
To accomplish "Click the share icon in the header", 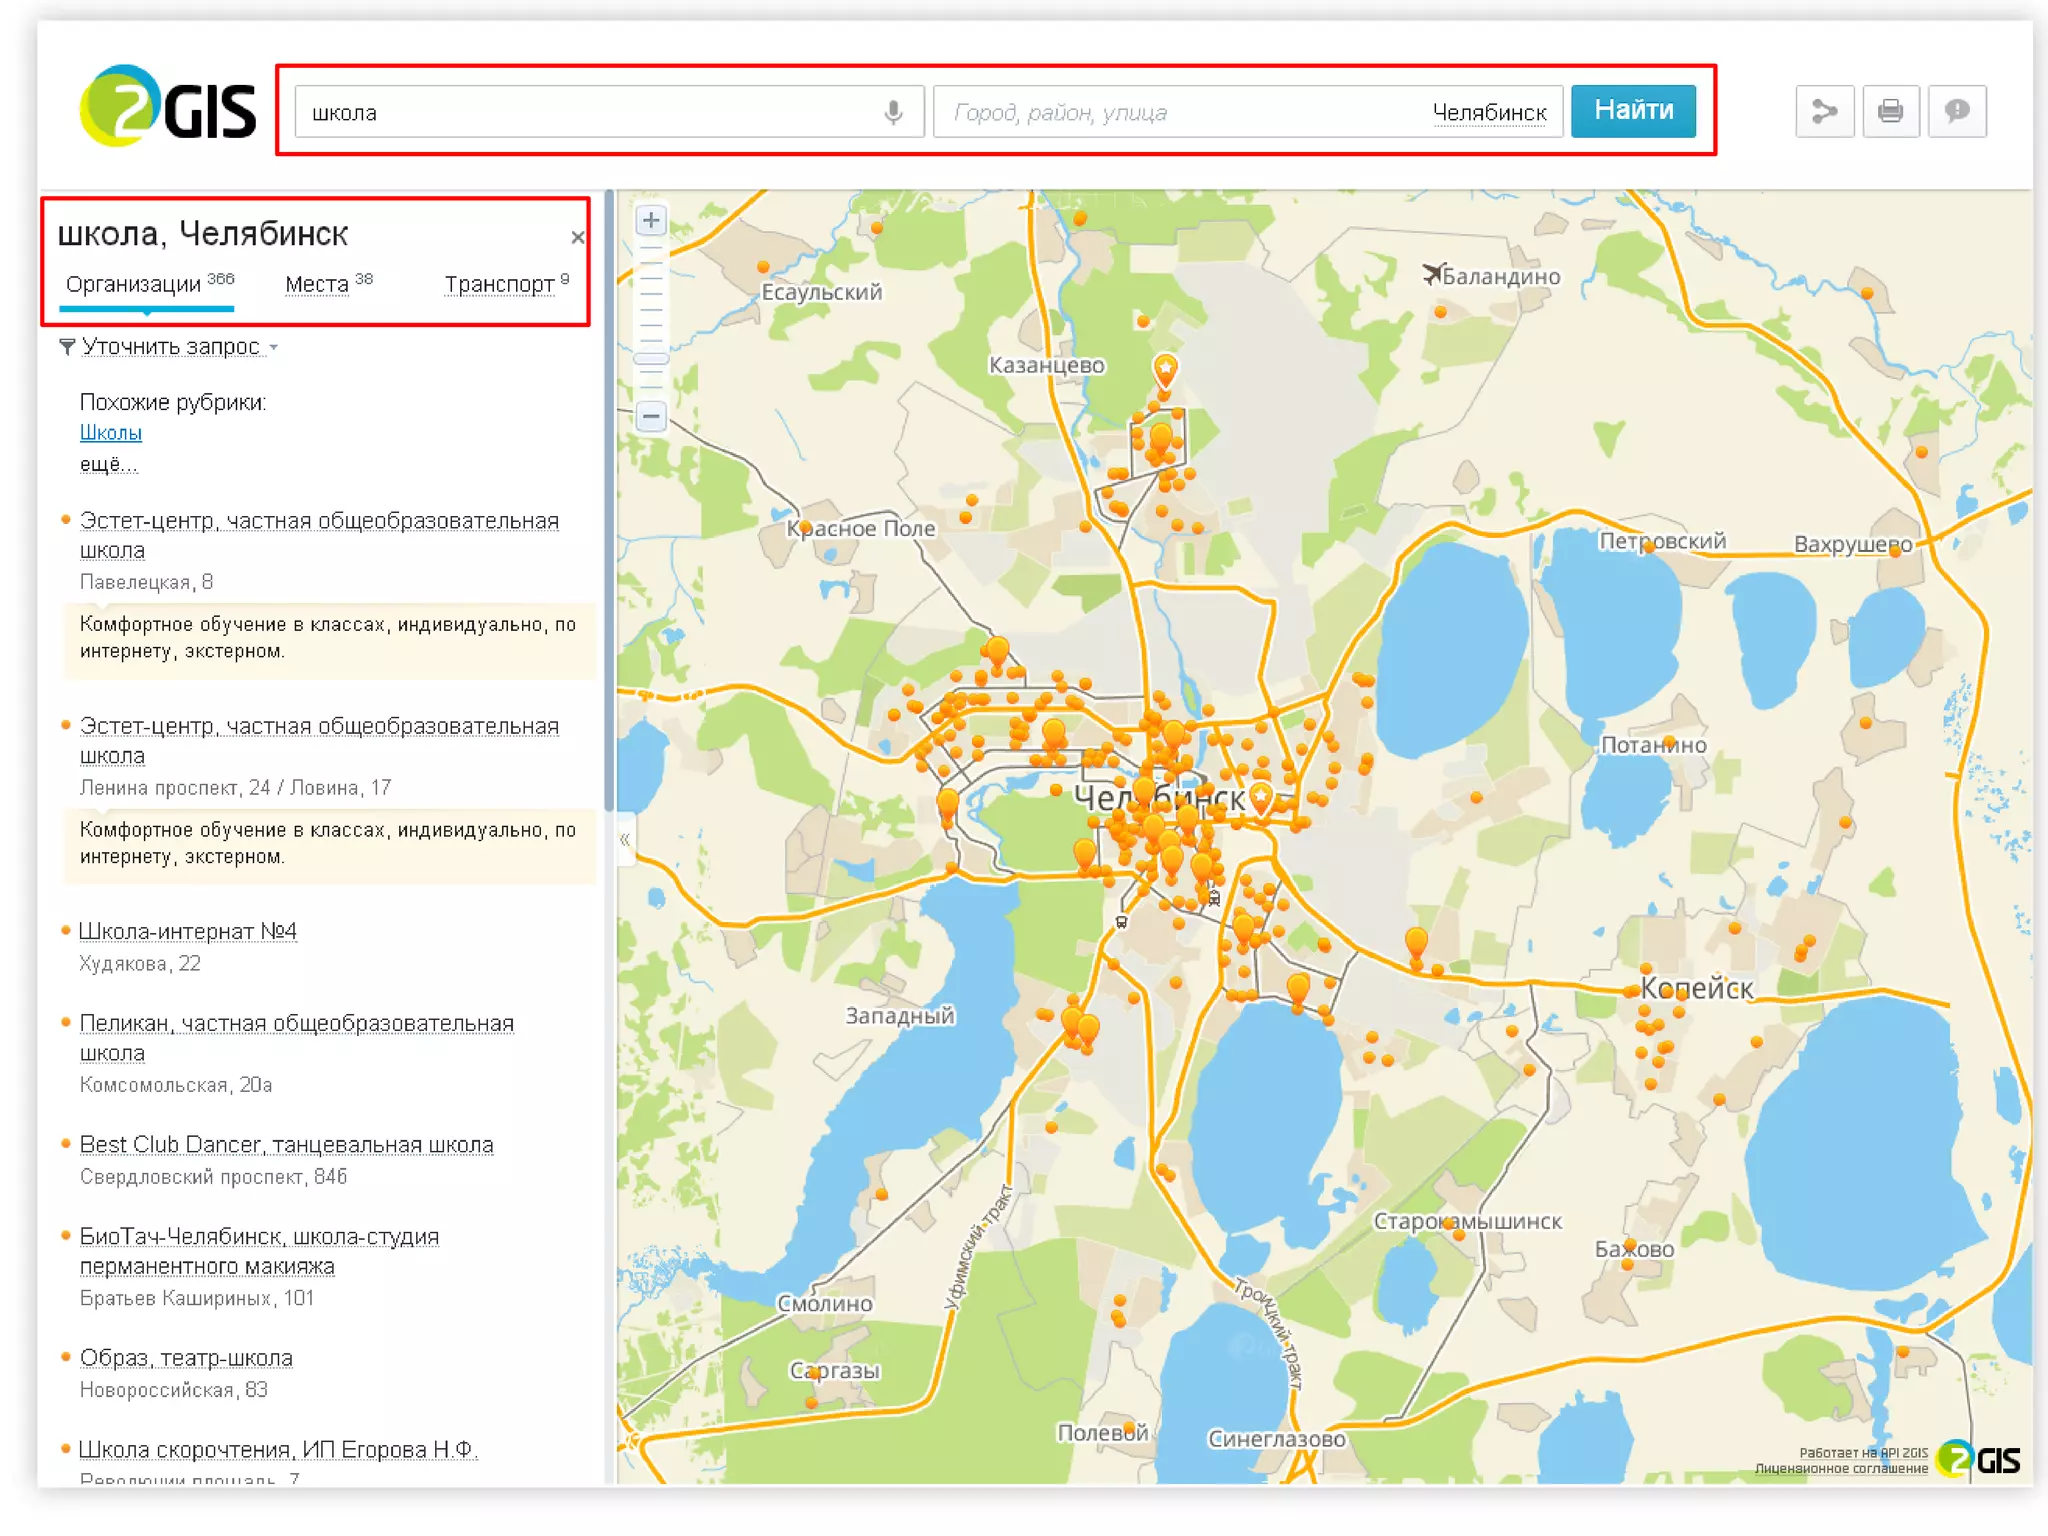I will click(1824, 111).
